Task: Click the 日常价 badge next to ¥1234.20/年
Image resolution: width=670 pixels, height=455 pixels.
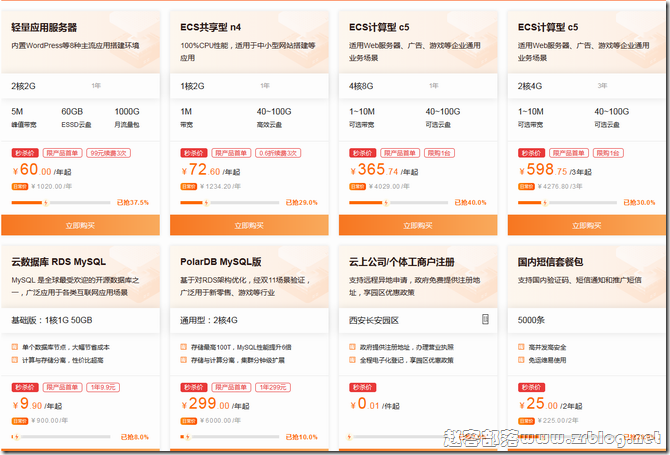Action: [x=188, y=186]
